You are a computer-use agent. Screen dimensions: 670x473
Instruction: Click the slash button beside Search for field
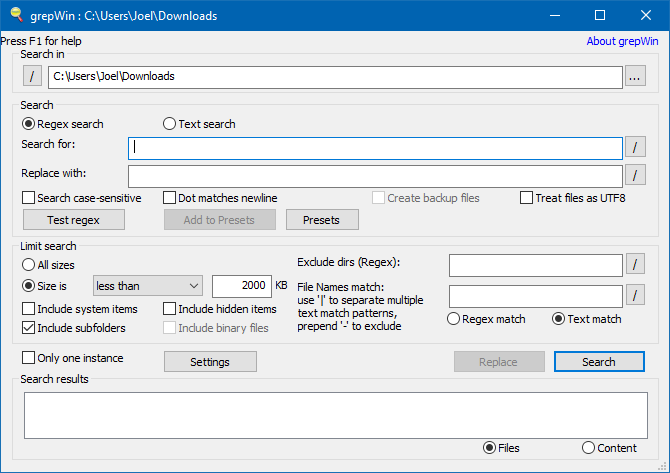point(635,147)
